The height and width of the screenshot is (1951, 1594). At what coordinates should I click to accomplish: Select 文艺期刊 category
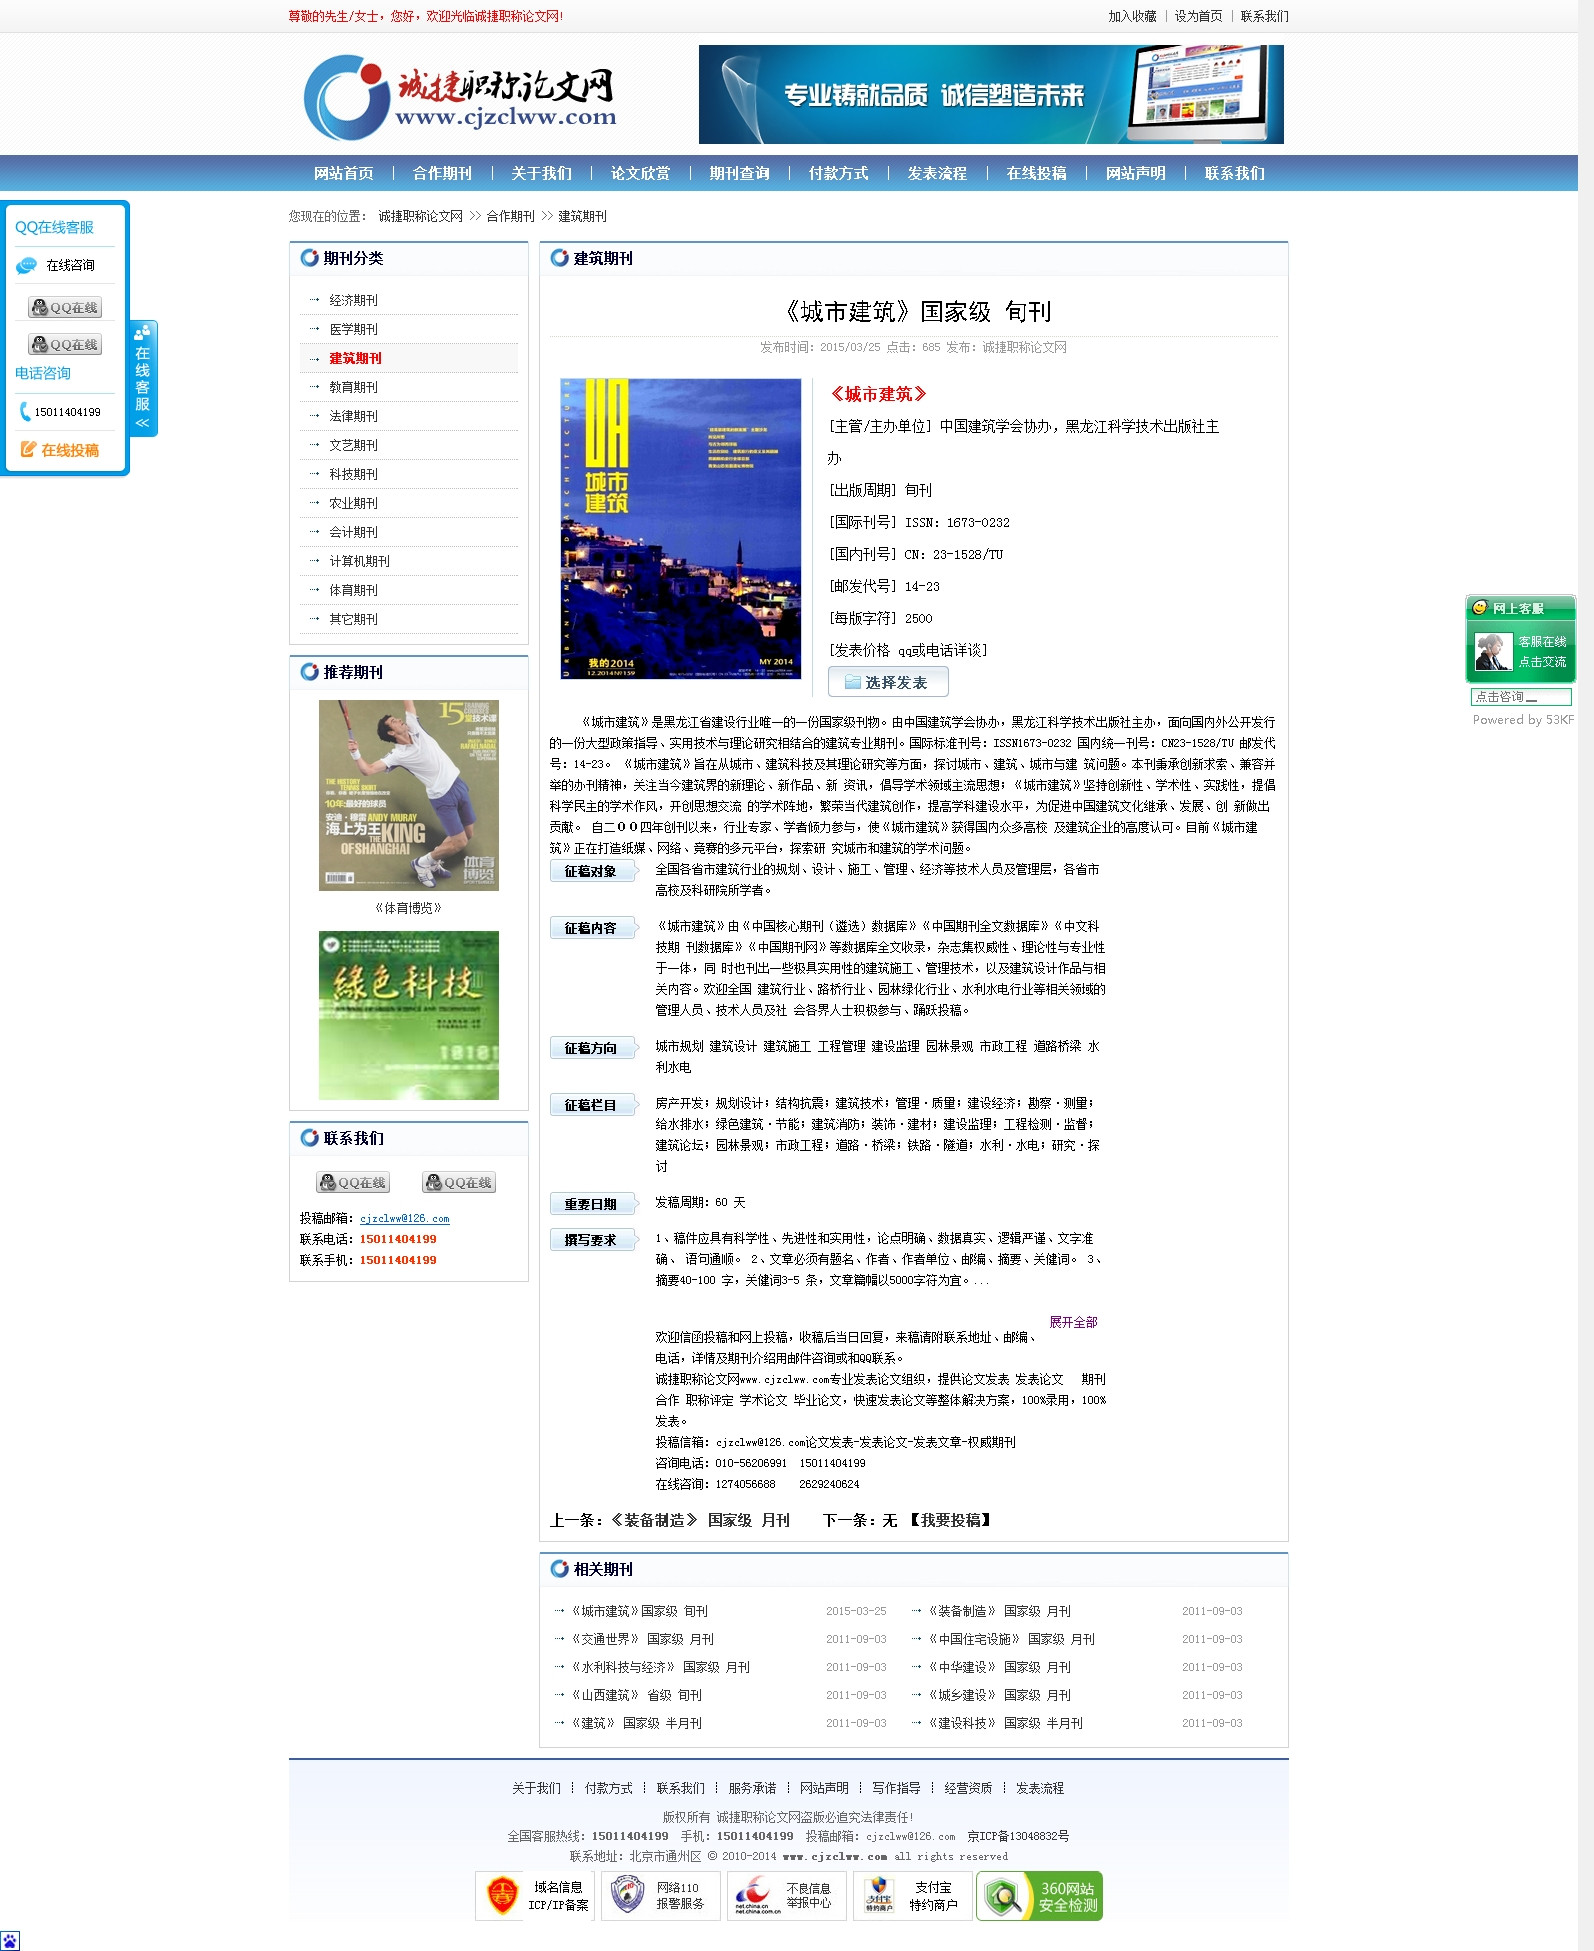[353, 445]
